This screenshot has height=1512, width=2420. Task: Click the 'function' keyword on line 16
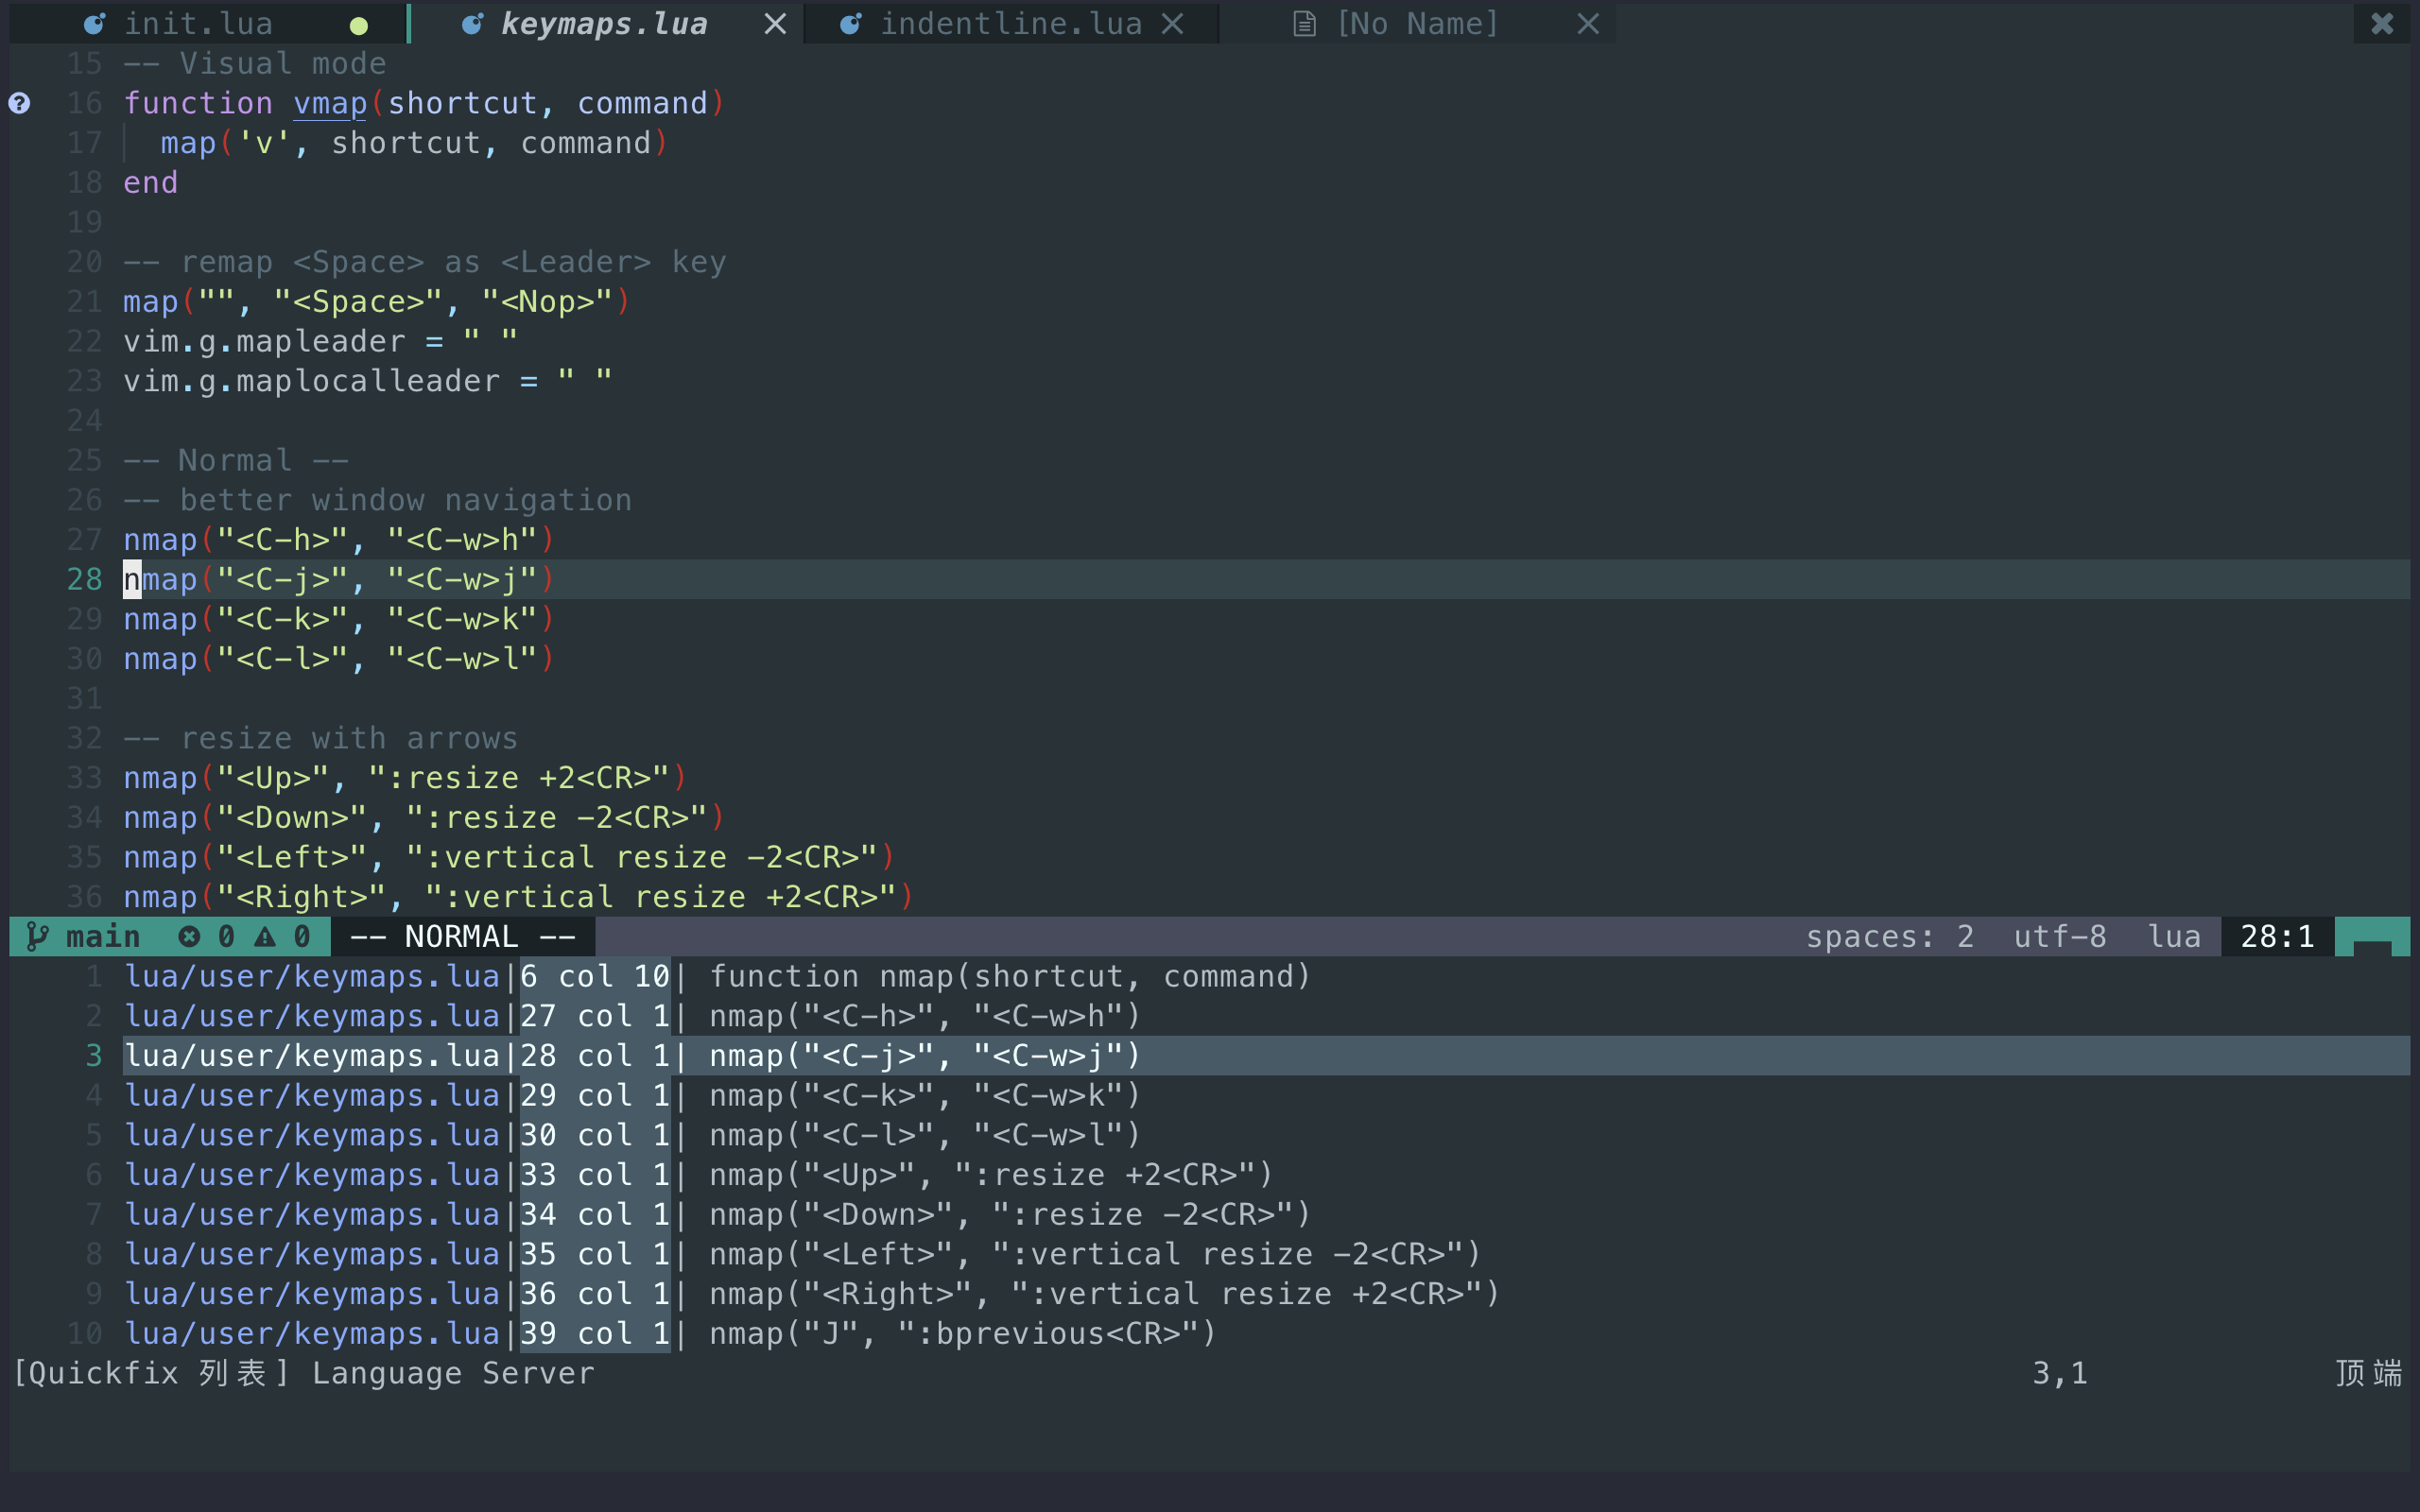(x=198, y=104)
